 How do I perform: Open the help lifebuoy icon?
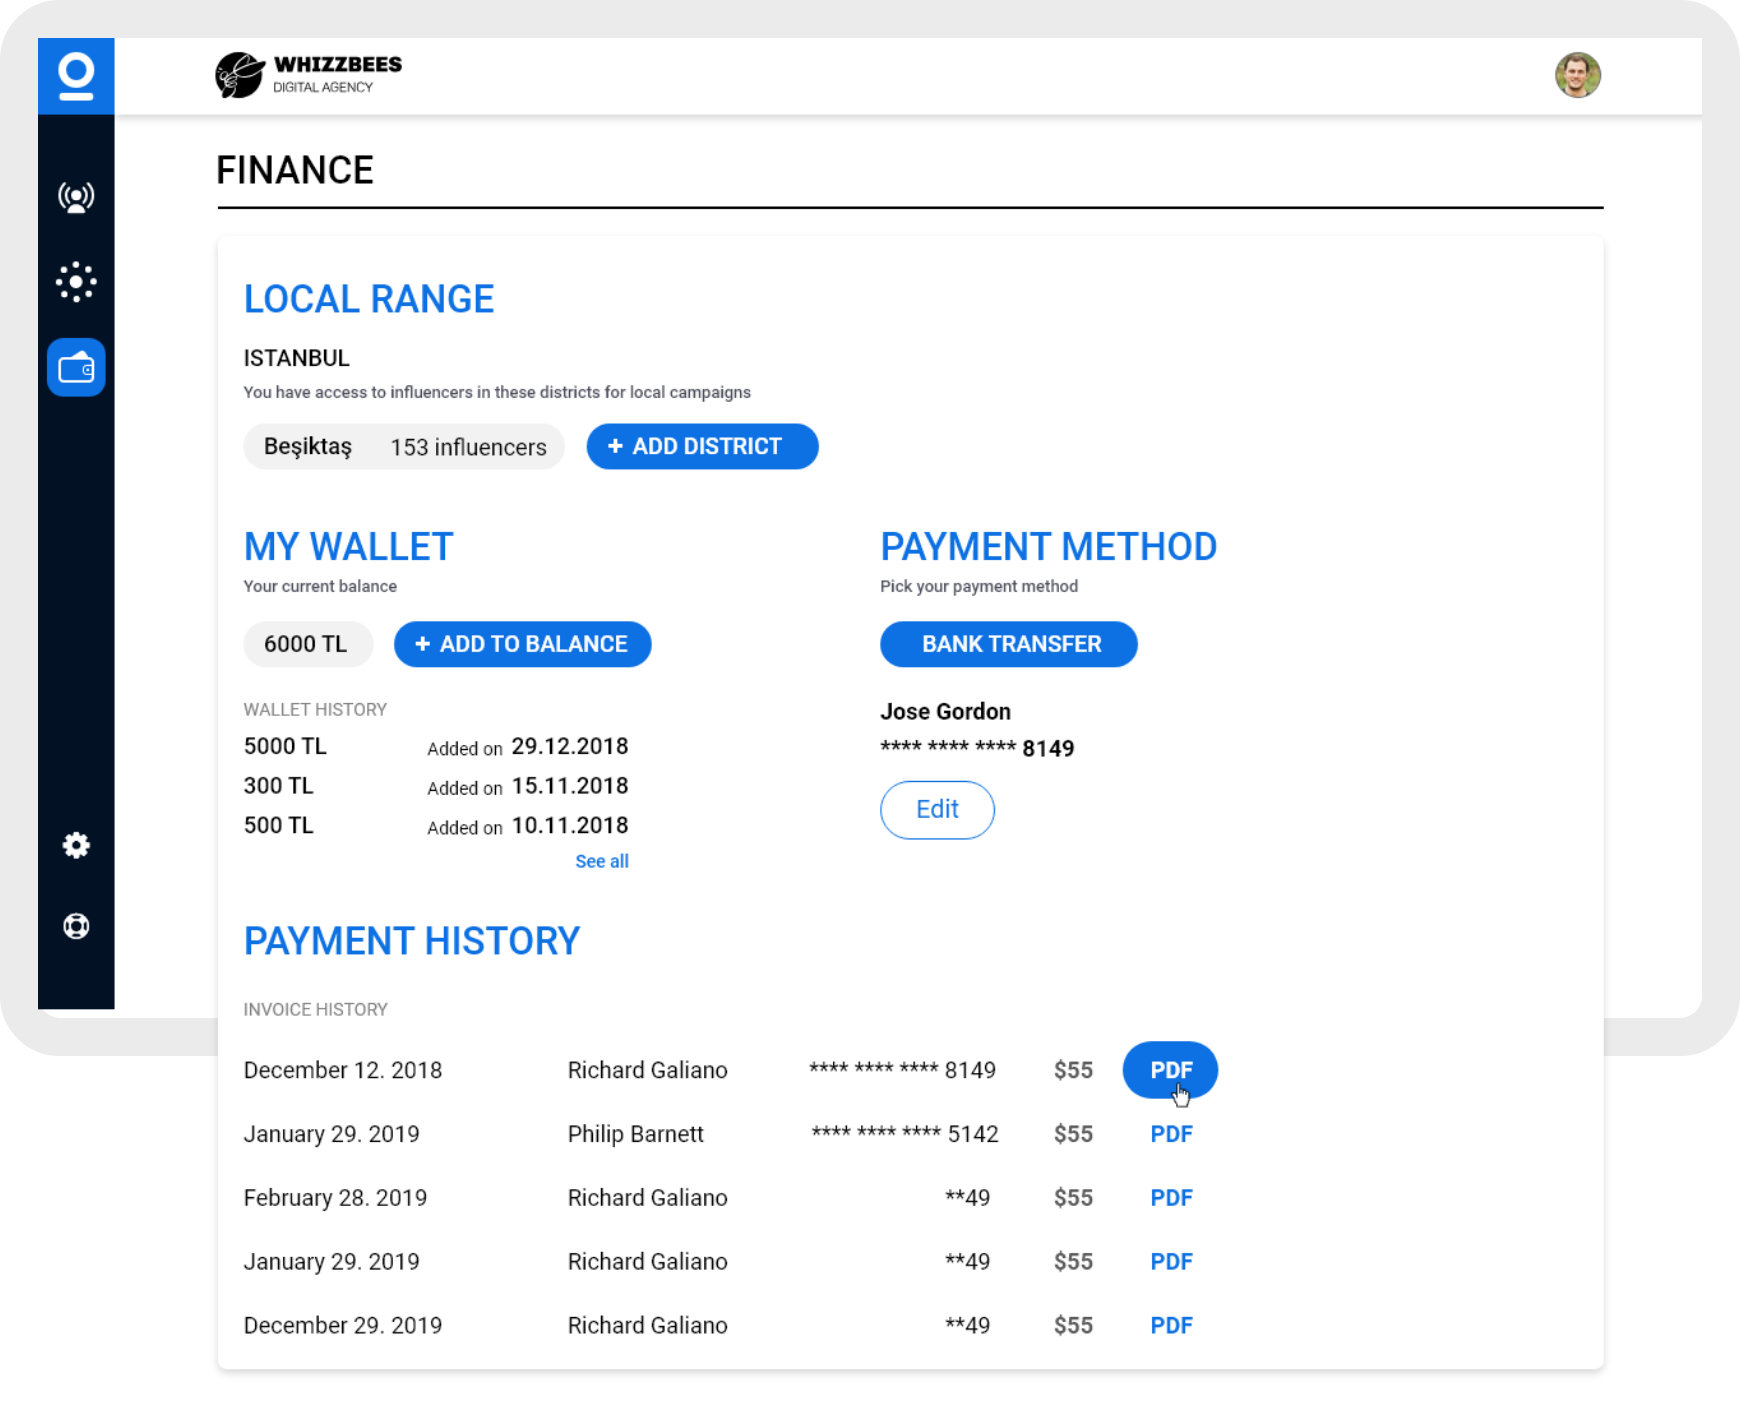pos(76,926)
